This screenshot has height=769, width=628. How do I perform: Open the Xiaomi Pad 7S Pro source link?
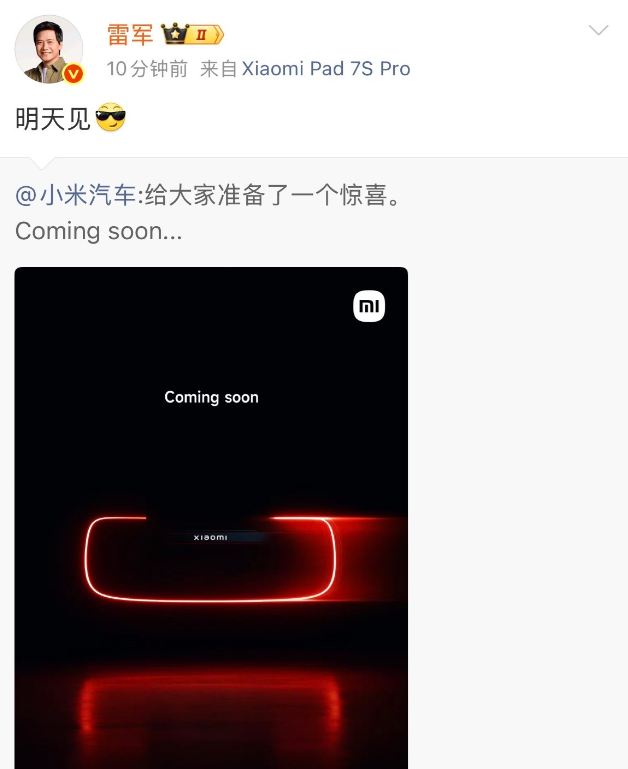tap(326, 69)
